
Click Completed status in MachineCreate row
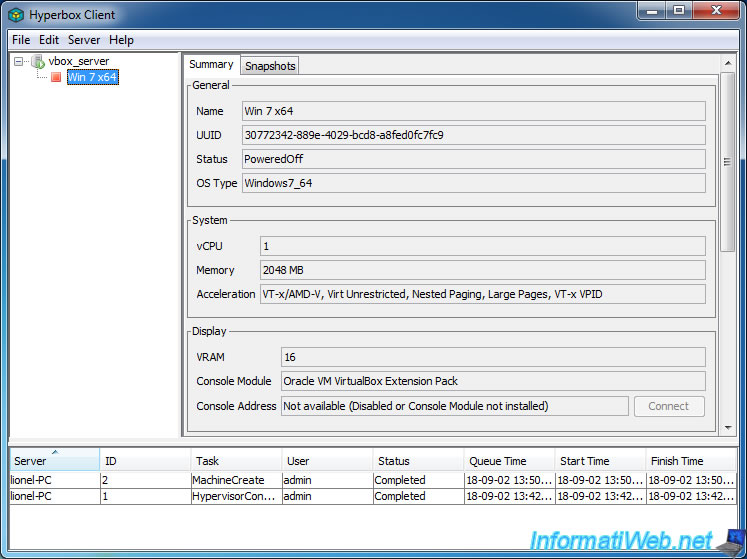click(418, 480)
